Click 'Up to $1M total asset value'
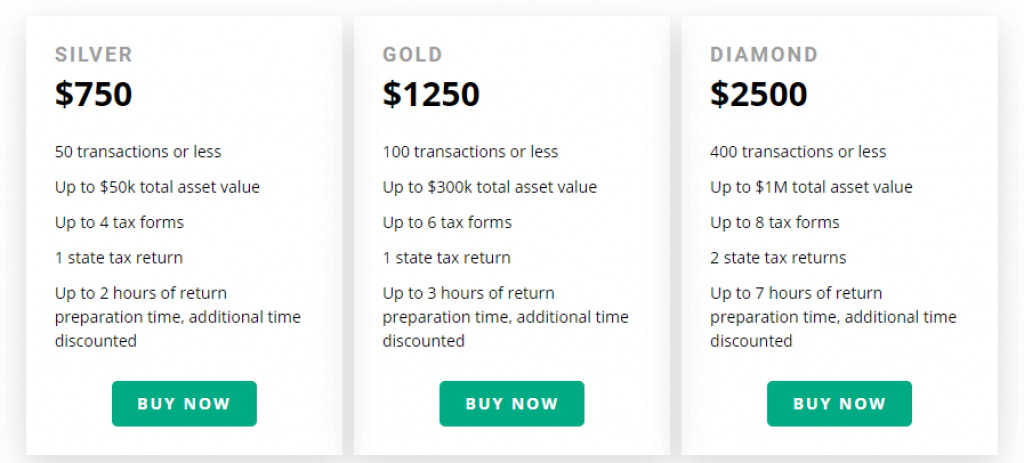 coord(811,187)
